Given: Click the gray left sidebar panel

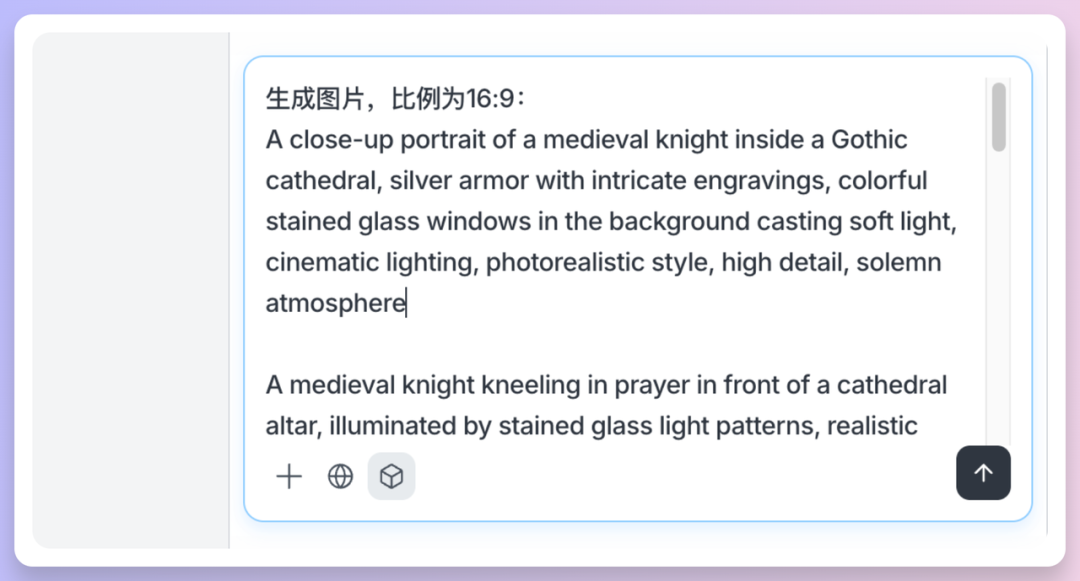Looking at the screenshot, I should pos(131,290).
